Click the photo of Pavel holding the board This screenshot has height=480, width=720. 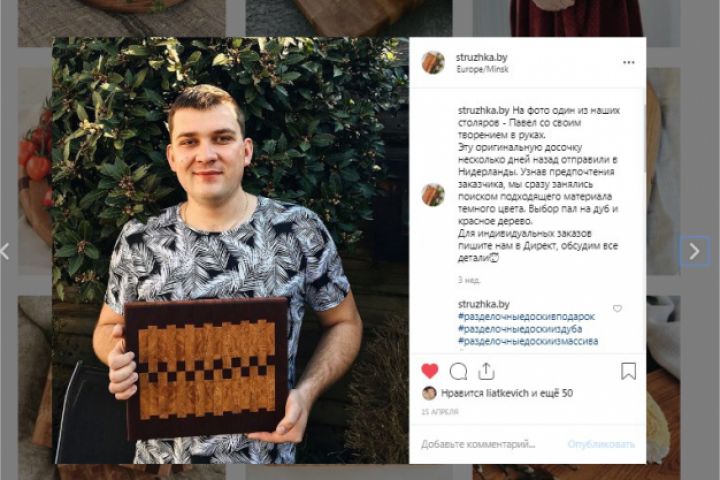coord(230,250)
